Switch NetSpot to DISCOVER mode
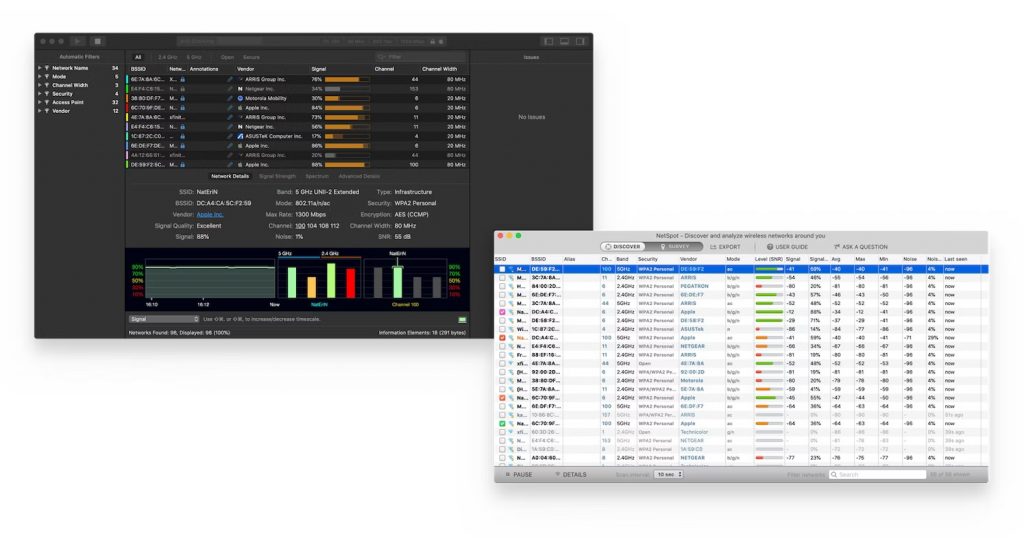This screenshot has height=538, width=1024. coord(623,247)
